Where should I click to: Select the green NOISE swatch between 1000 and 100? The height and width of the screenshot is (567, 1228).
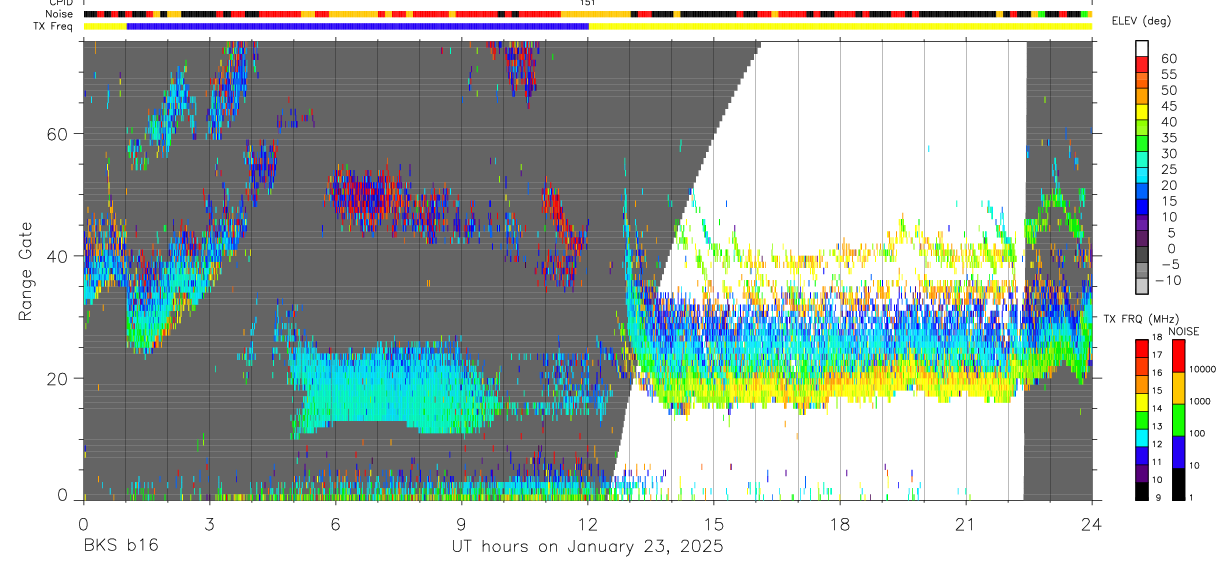[1177, 419]
